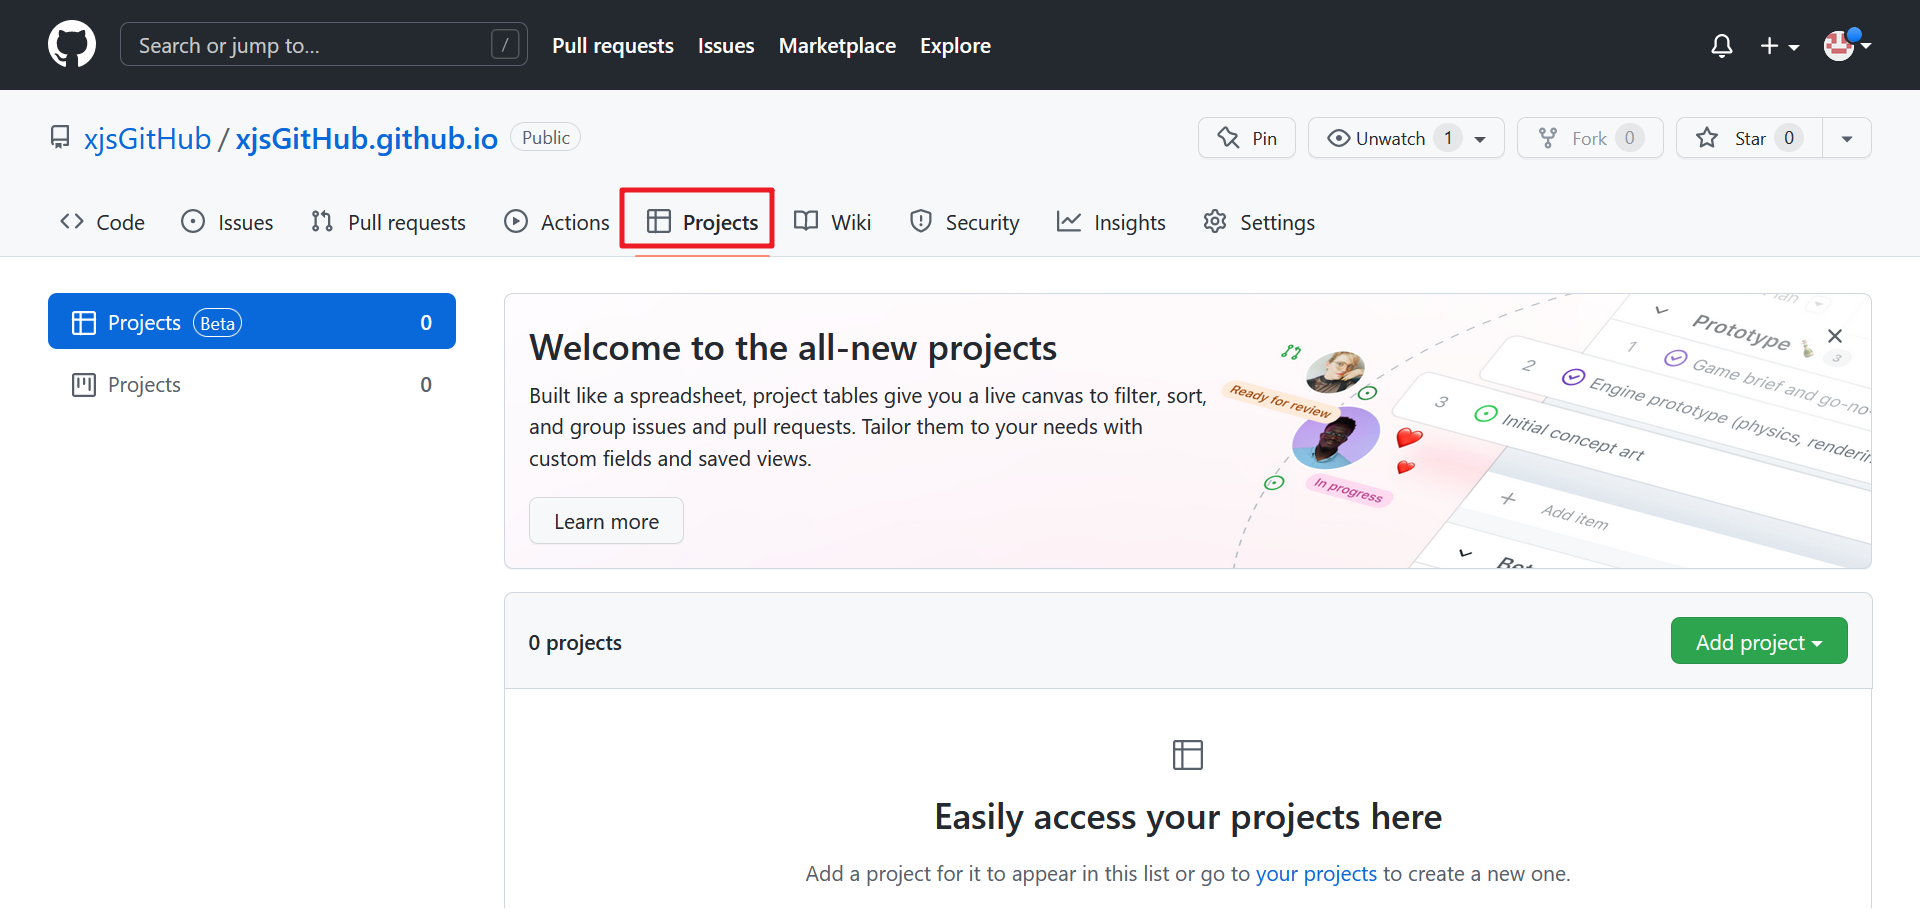Switch to the Settings tab

pos(1259,222)
